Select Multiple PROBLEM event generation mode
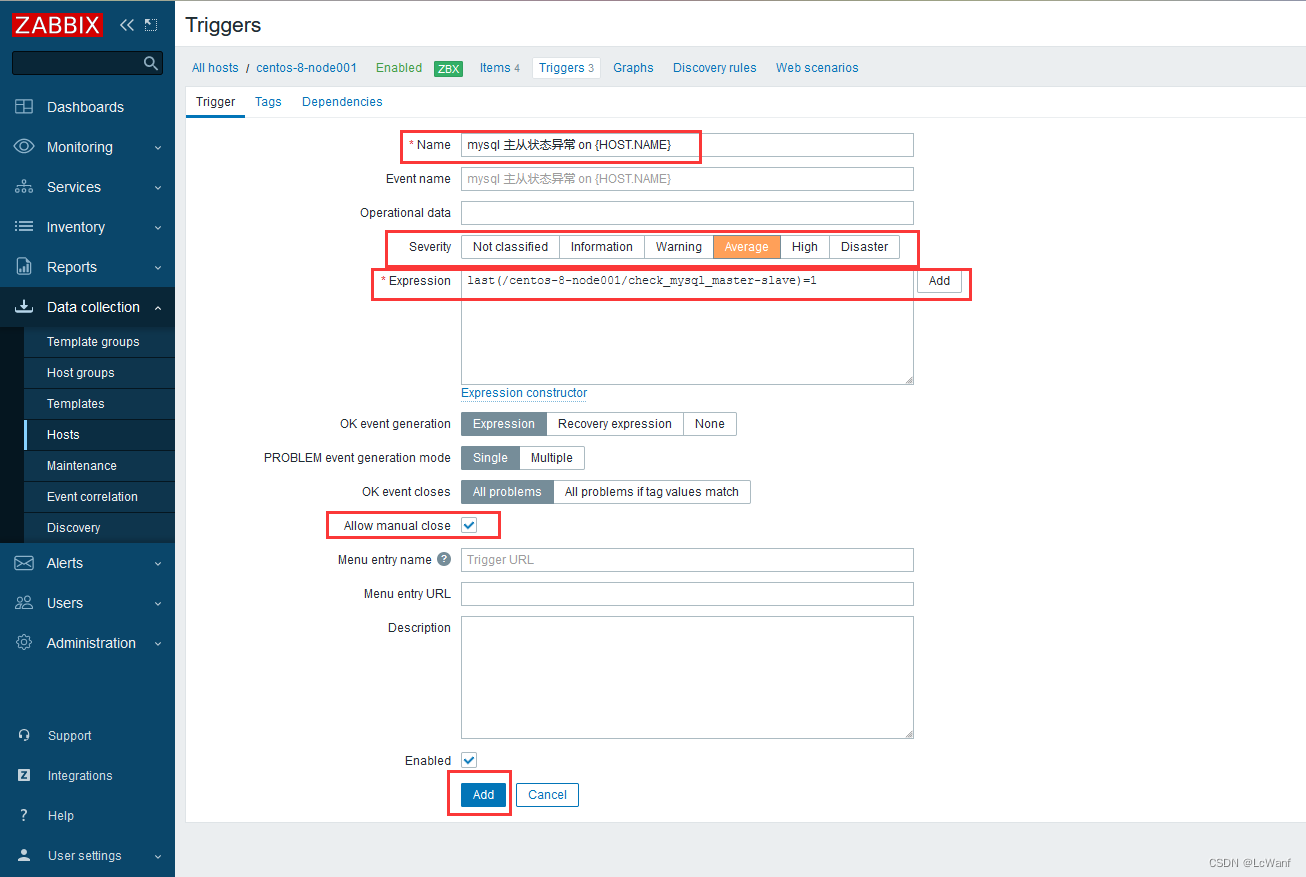This screenshot has width=1306, height=877. pos(552,458)
